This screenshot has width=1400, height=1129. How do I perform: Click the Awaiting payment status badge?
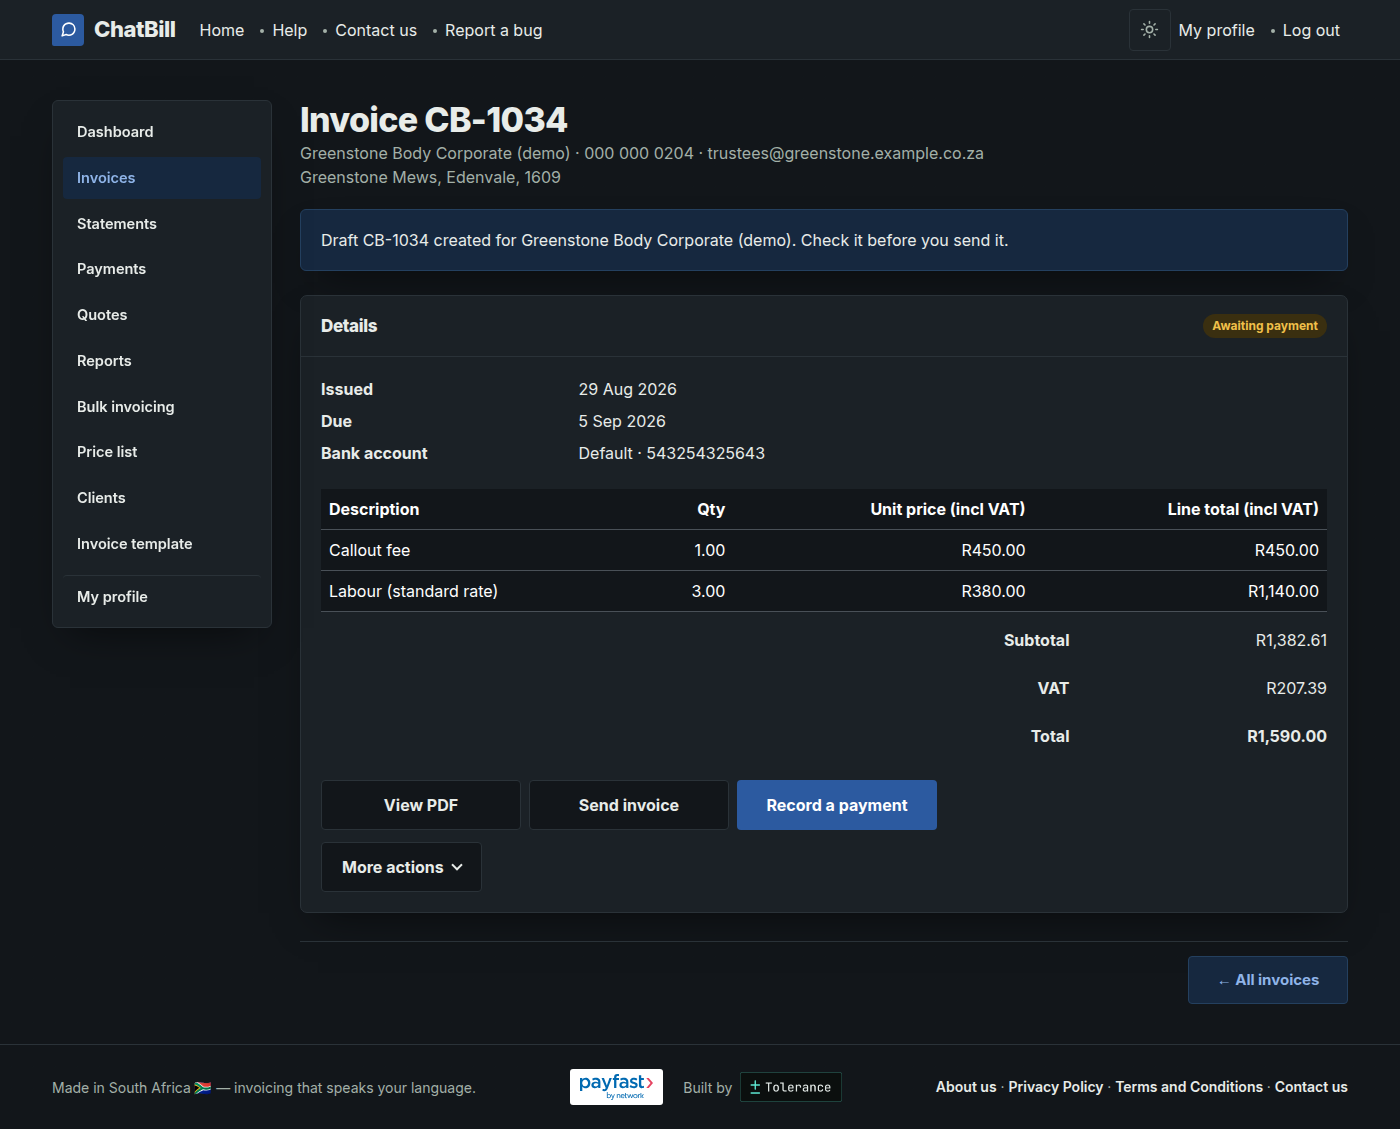pos(1265,326)
